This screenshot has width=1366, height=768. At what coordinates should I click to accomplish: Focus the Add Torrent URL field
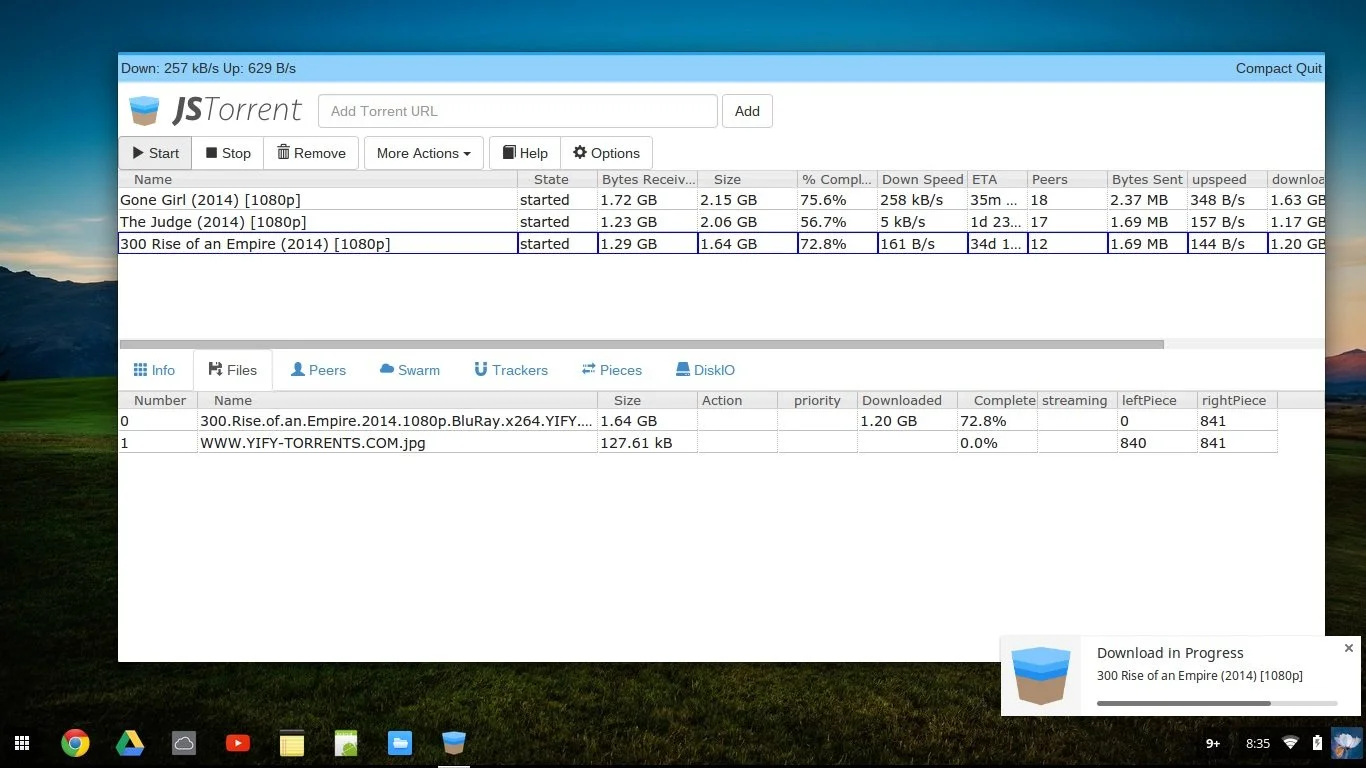[518, 111]
